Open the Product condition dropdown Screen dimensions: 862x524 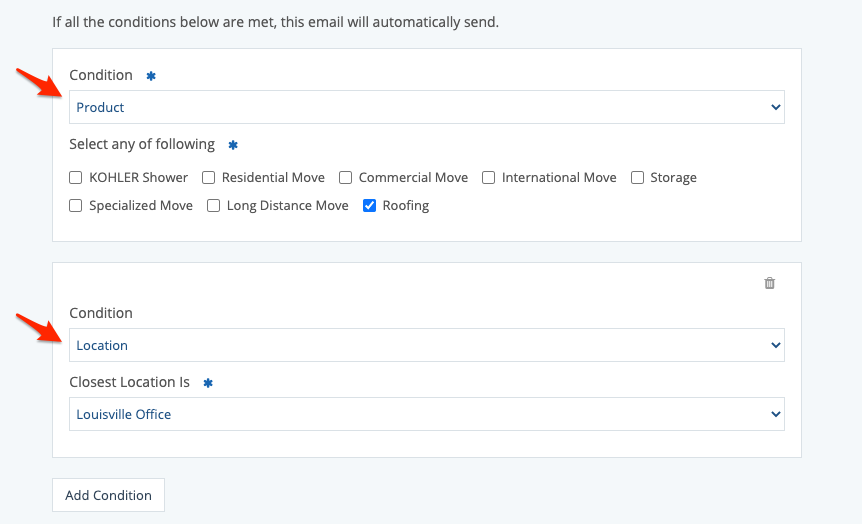coord(426,107)
